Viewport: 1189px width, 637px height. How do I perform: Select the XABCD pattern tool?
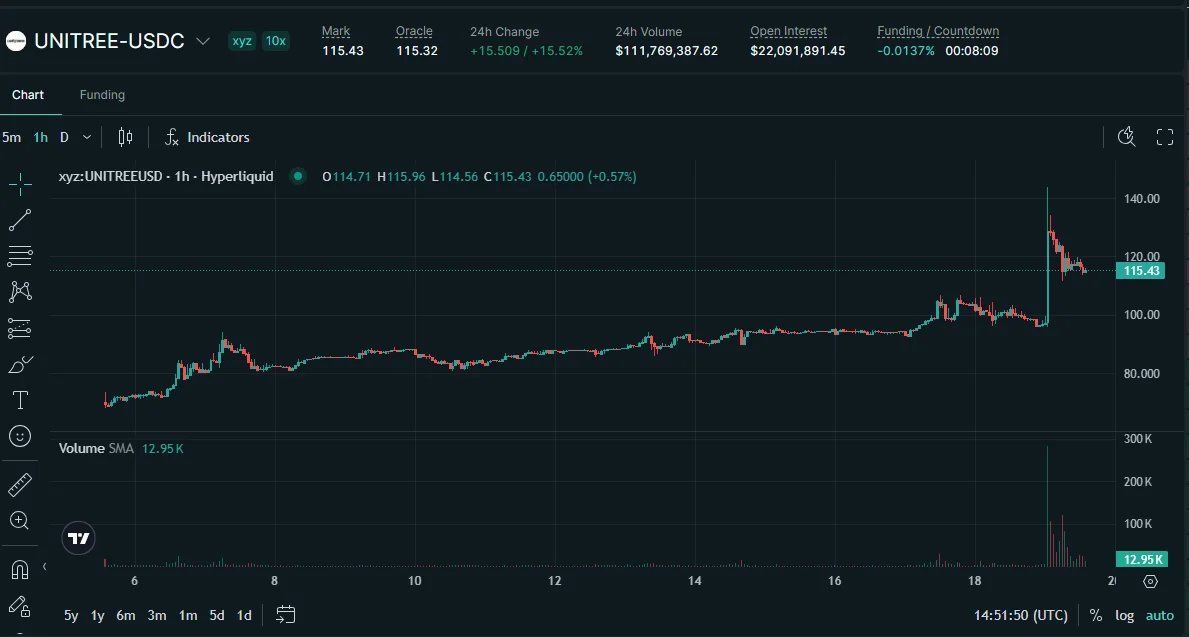pyautogui.click(x=20, y=292)
